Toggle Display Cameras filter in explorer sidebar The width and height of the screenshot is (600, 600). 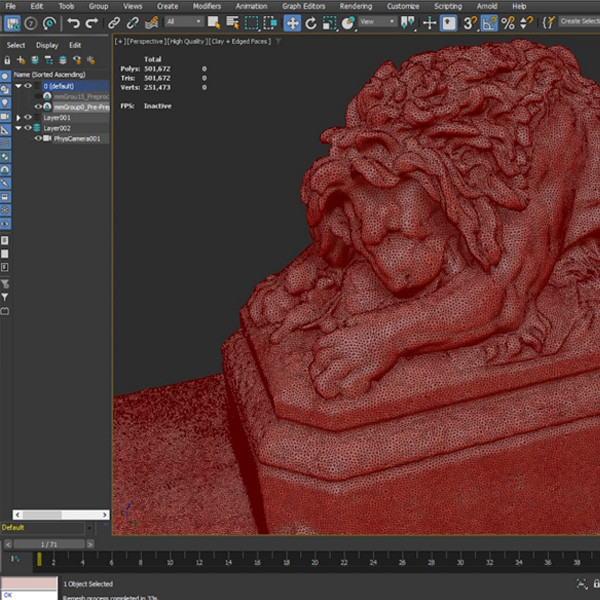click(5, 116)
